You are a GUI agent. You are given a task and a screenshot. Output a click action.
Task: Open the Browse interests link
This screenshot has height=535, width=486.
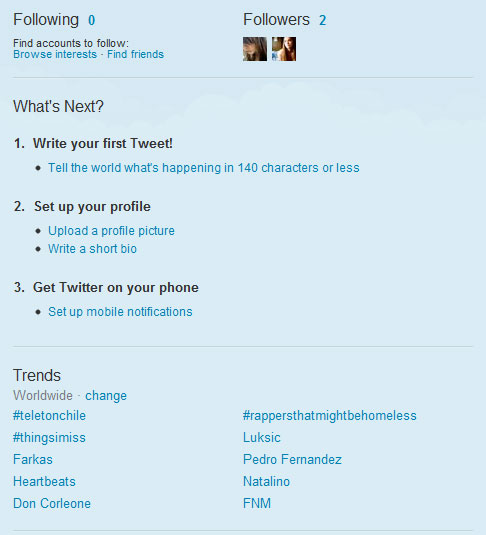point(55,54)
